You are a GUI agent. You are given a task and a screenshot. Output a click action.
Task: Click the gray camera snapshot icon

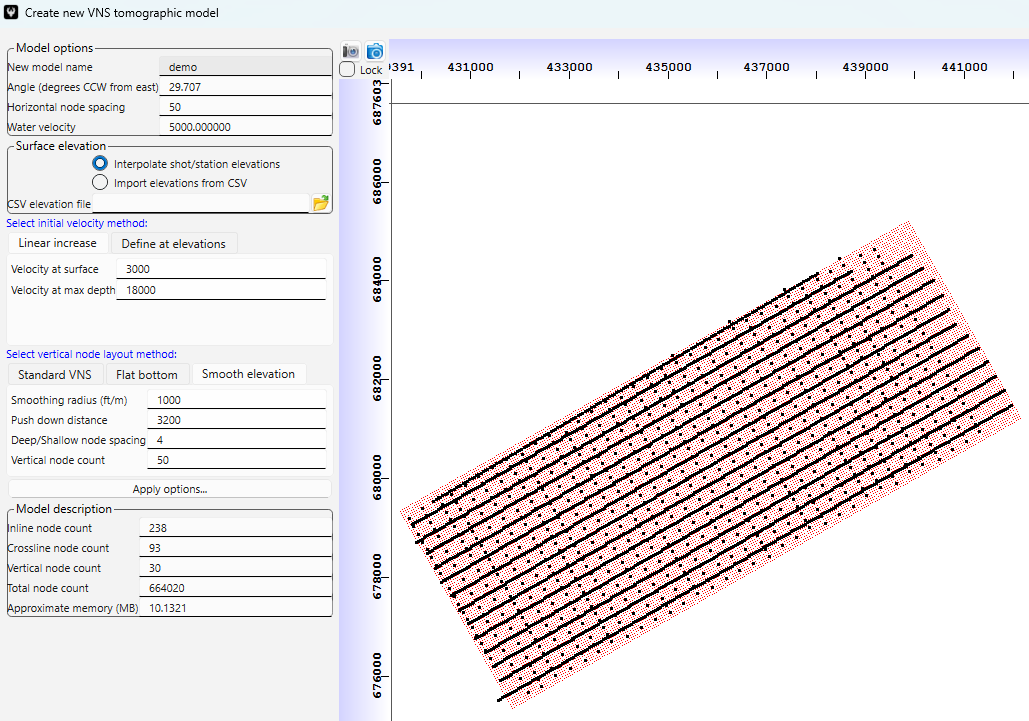[351, 51]
